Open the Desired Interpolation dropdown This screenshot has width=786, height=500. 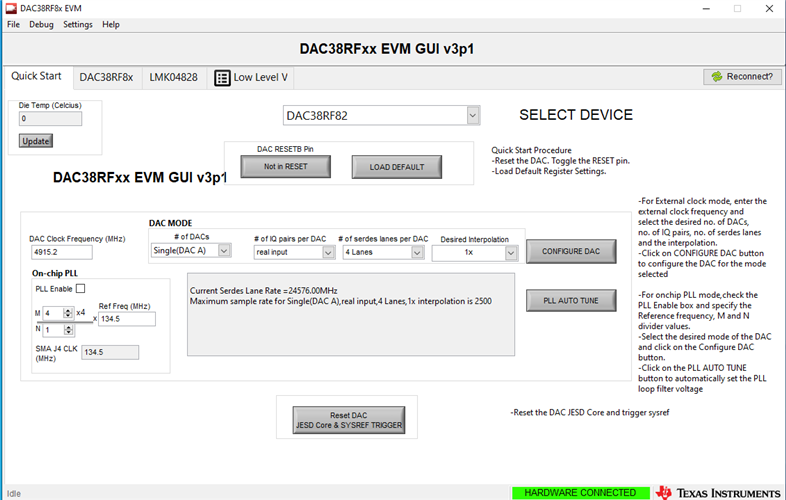pos(510,253)
